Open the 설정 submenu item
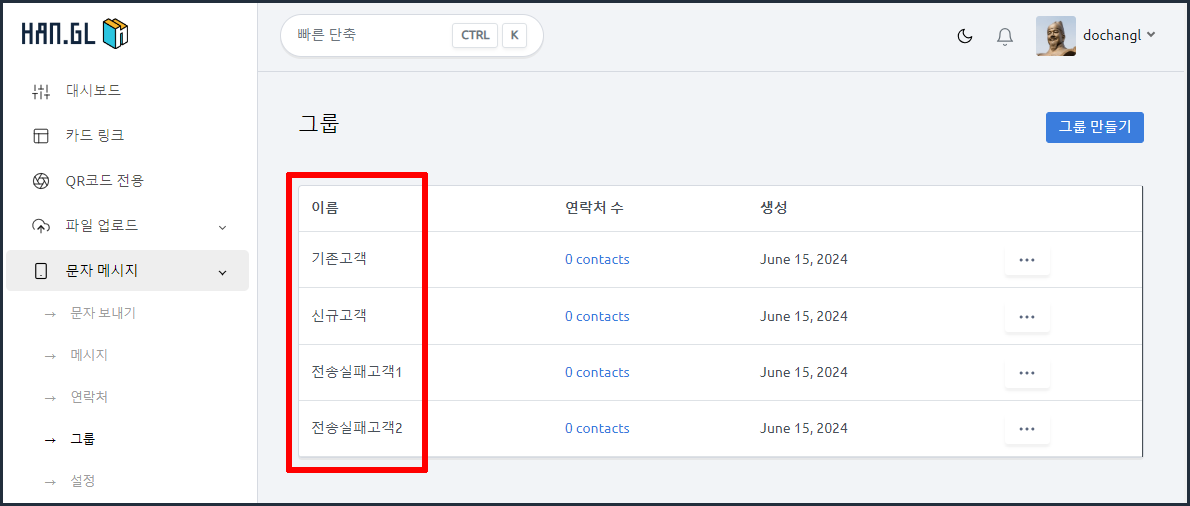The width and height of the screenshot is (1190, 506). tap(83, 481)
